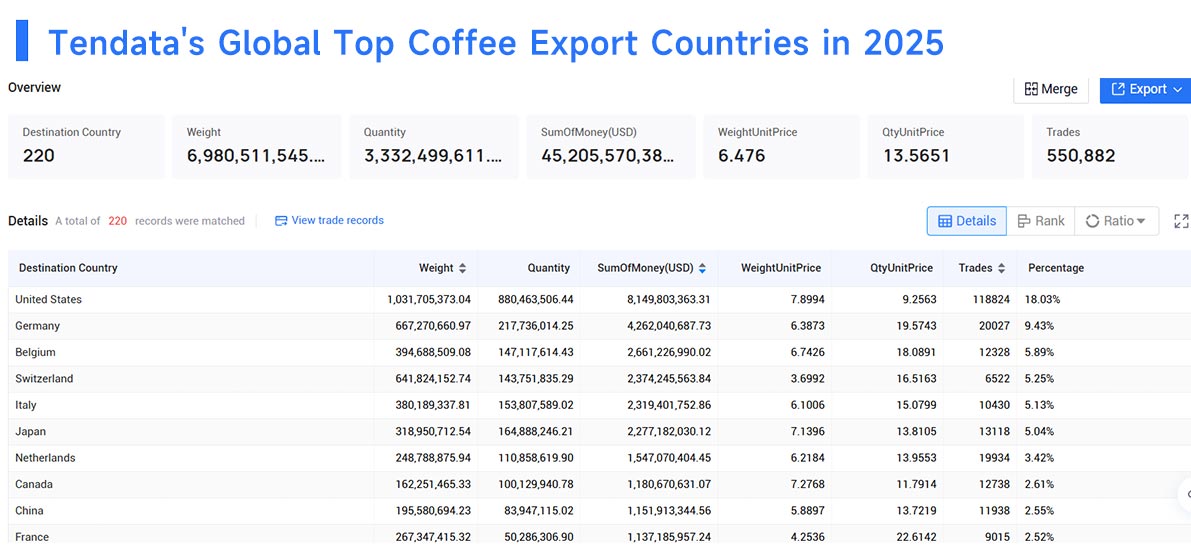Click the Destination Country column header
Screen dimensions: 1191x554
68,268
